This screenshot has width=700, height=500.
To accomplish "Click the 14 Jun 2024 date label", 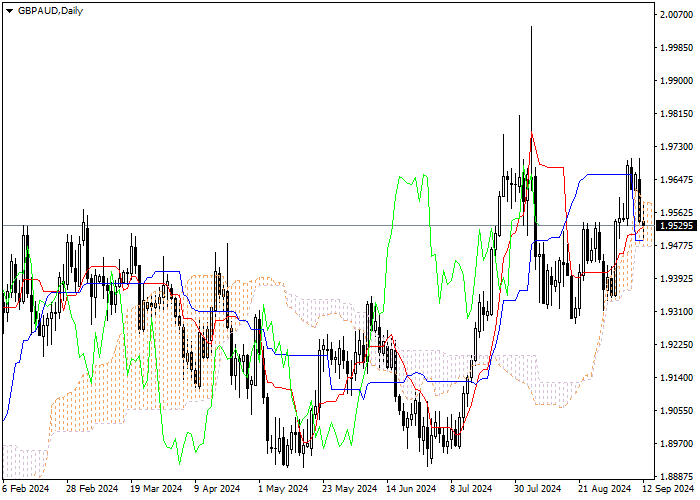I will 412,489.
